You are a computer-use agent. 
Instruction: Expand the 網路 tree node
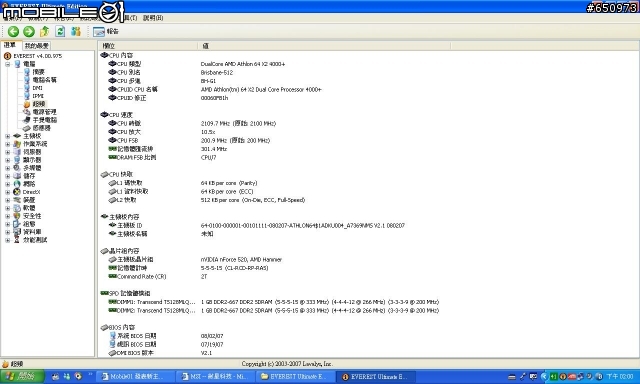click(x=7, y=184)
